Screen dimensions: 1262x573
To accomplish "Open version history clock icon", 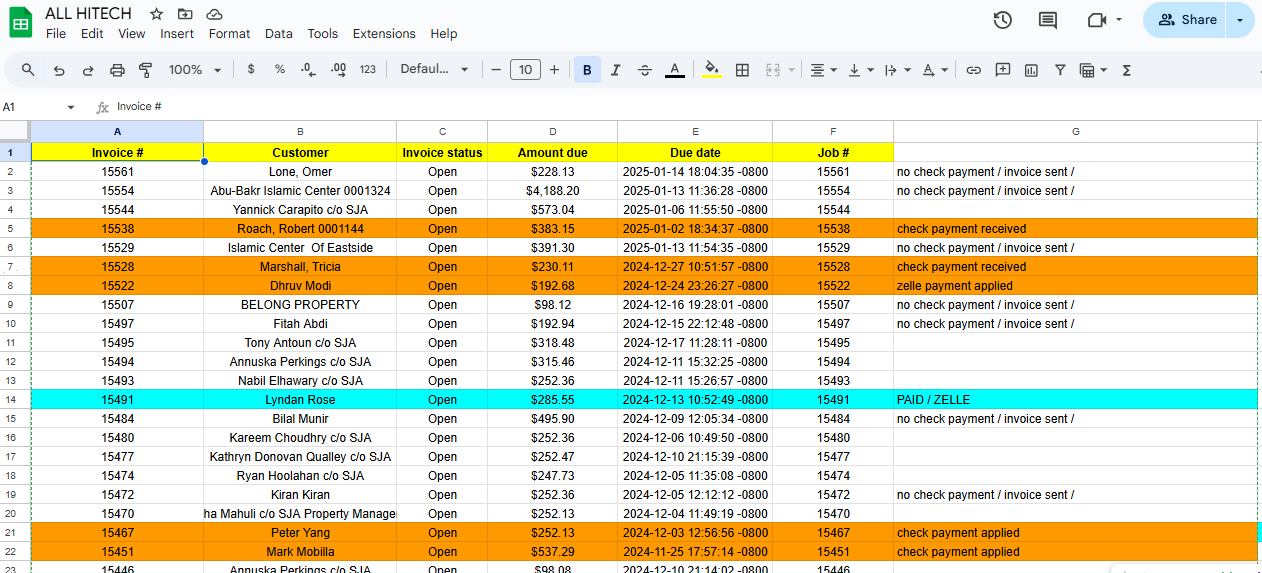I will [x=1002, y=20].
